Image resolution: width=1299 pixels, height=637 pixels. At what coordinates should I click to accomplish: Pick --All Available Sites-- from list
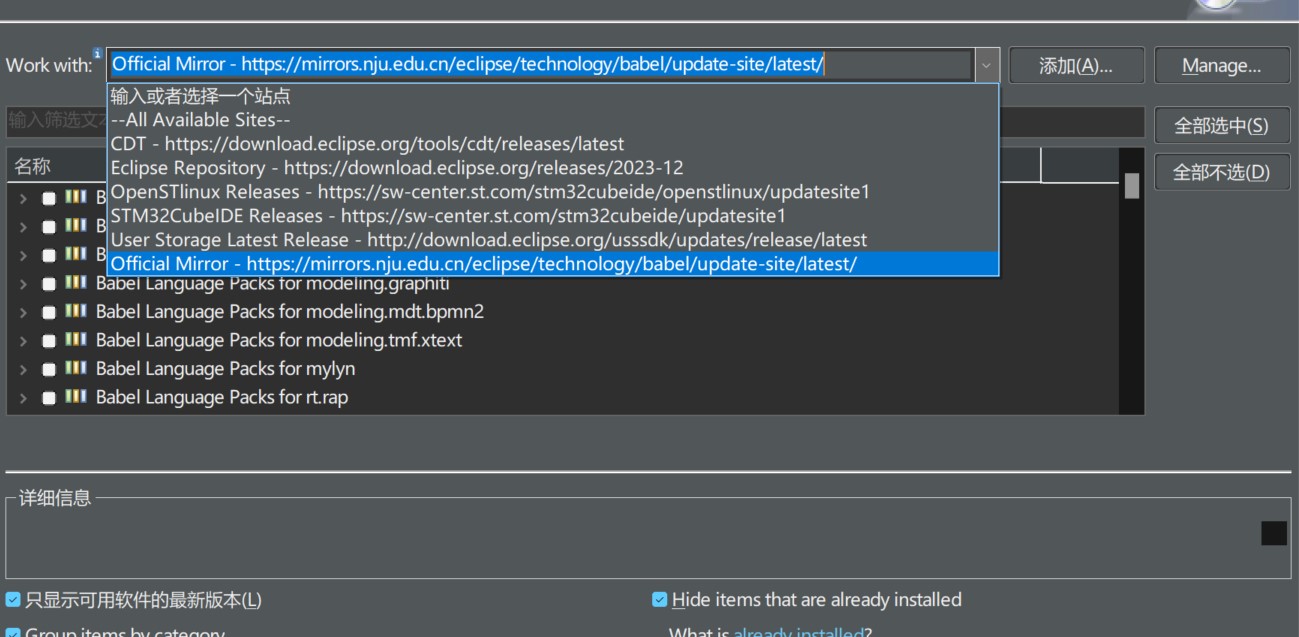[x=200, y=120]
